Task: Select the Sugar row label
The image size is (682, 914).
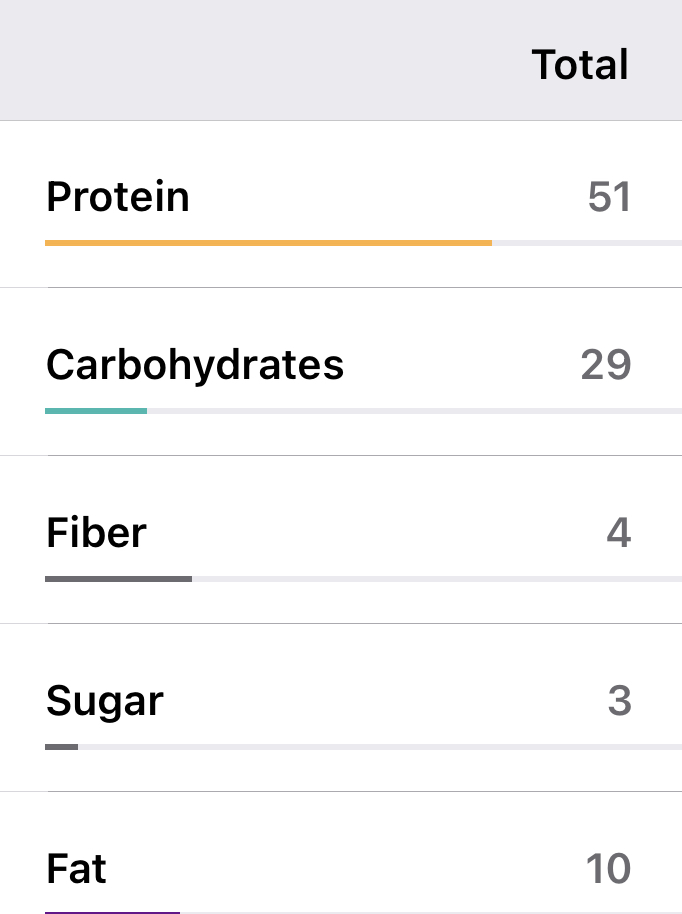Action: (105, 701)
